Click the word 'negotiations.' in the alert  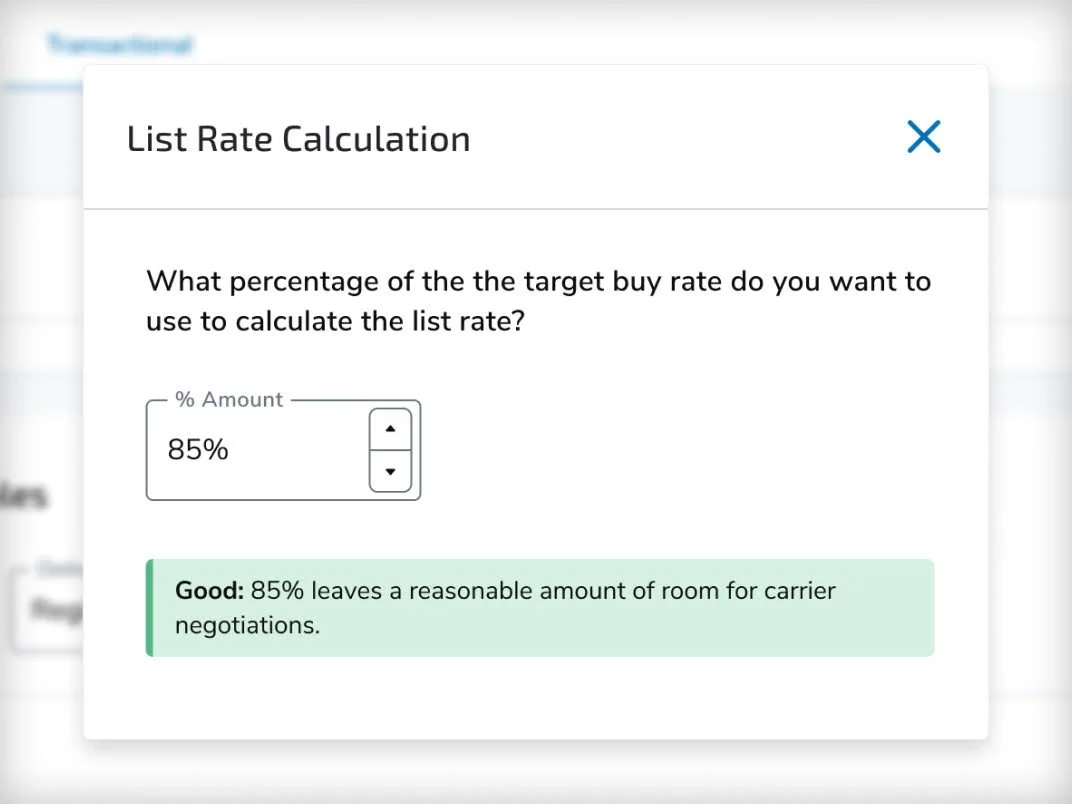247,626
